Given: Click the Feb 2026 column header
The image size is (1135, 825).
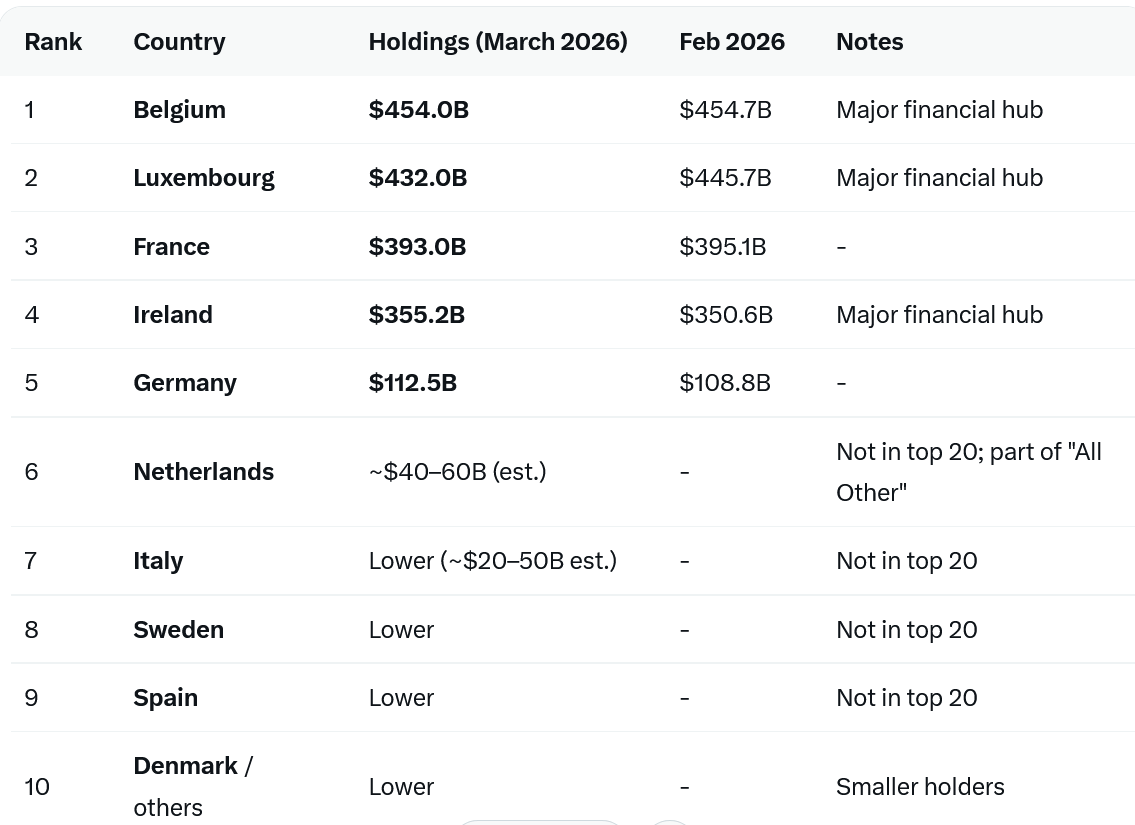Looking at the screenshot, I should tap(732, 42).
